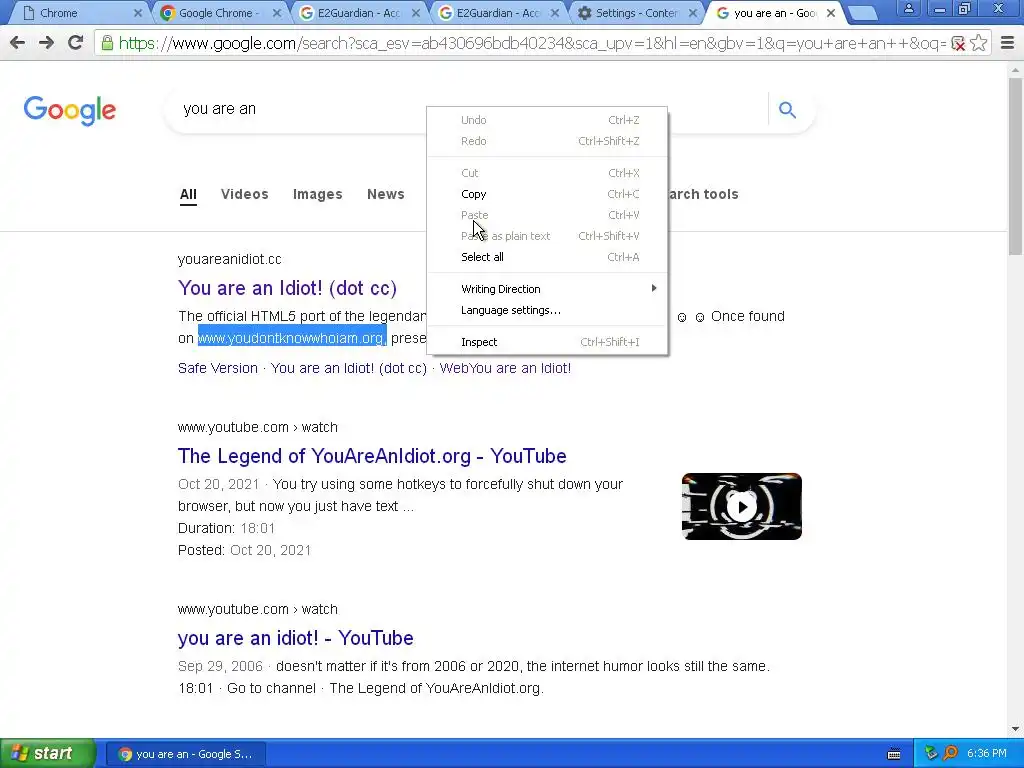Click the system clock showing 6:36 PM
The height and width of the screenshot is (768, 1024).
(987, 754)
